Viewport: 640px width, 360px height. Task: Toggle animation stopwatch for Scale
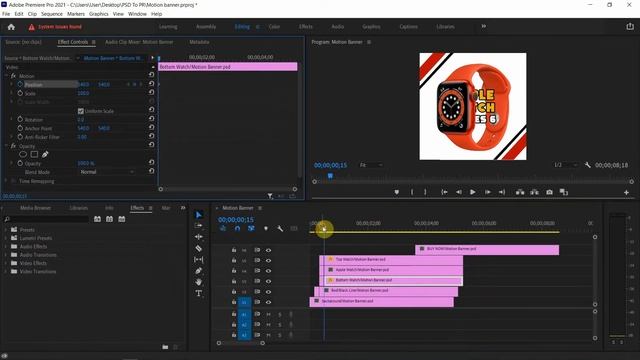pos(20,93)
